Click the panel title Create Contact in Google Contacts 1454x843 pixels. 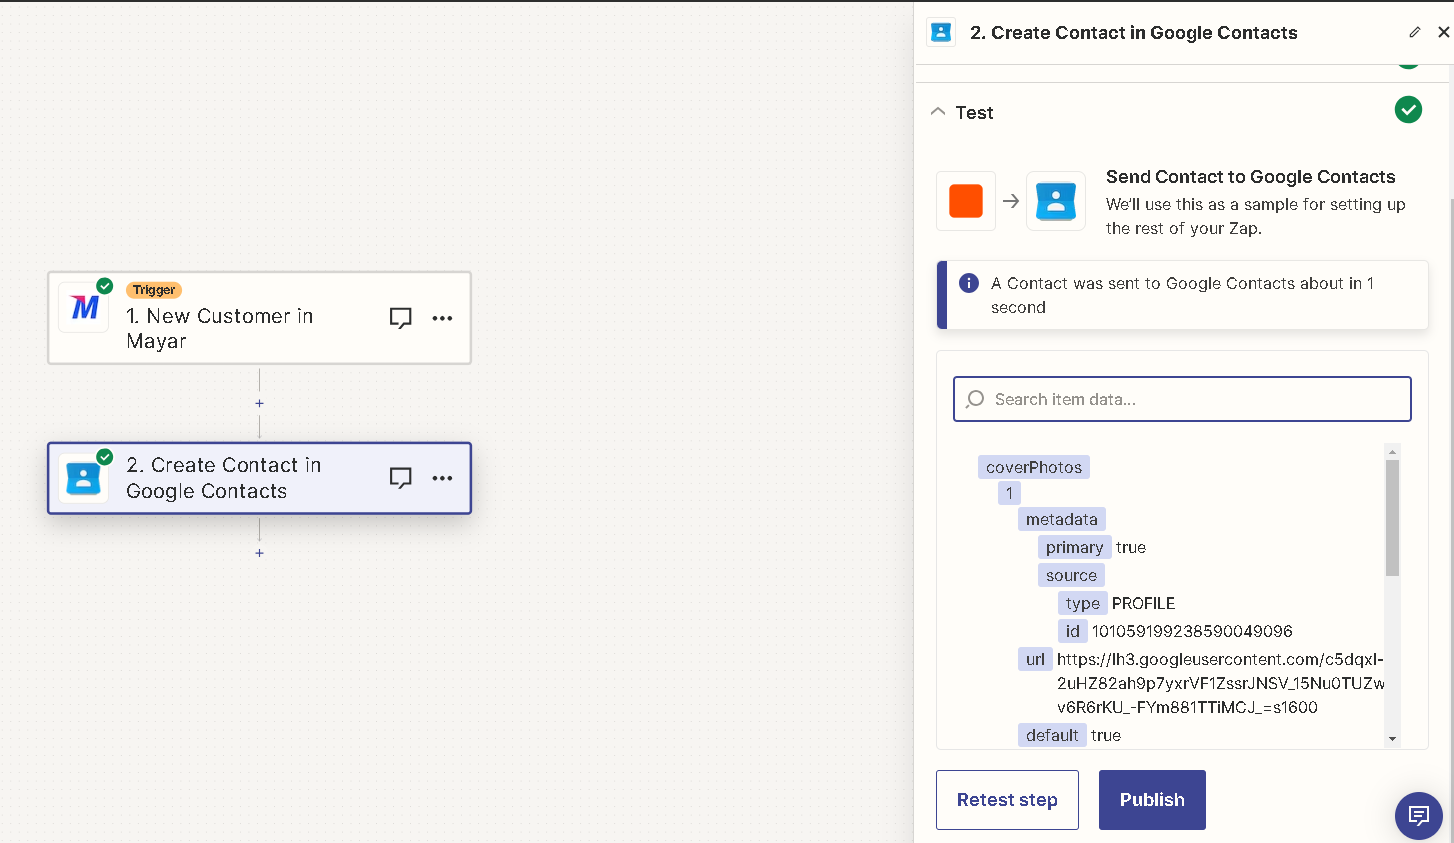pos(1134,33)
